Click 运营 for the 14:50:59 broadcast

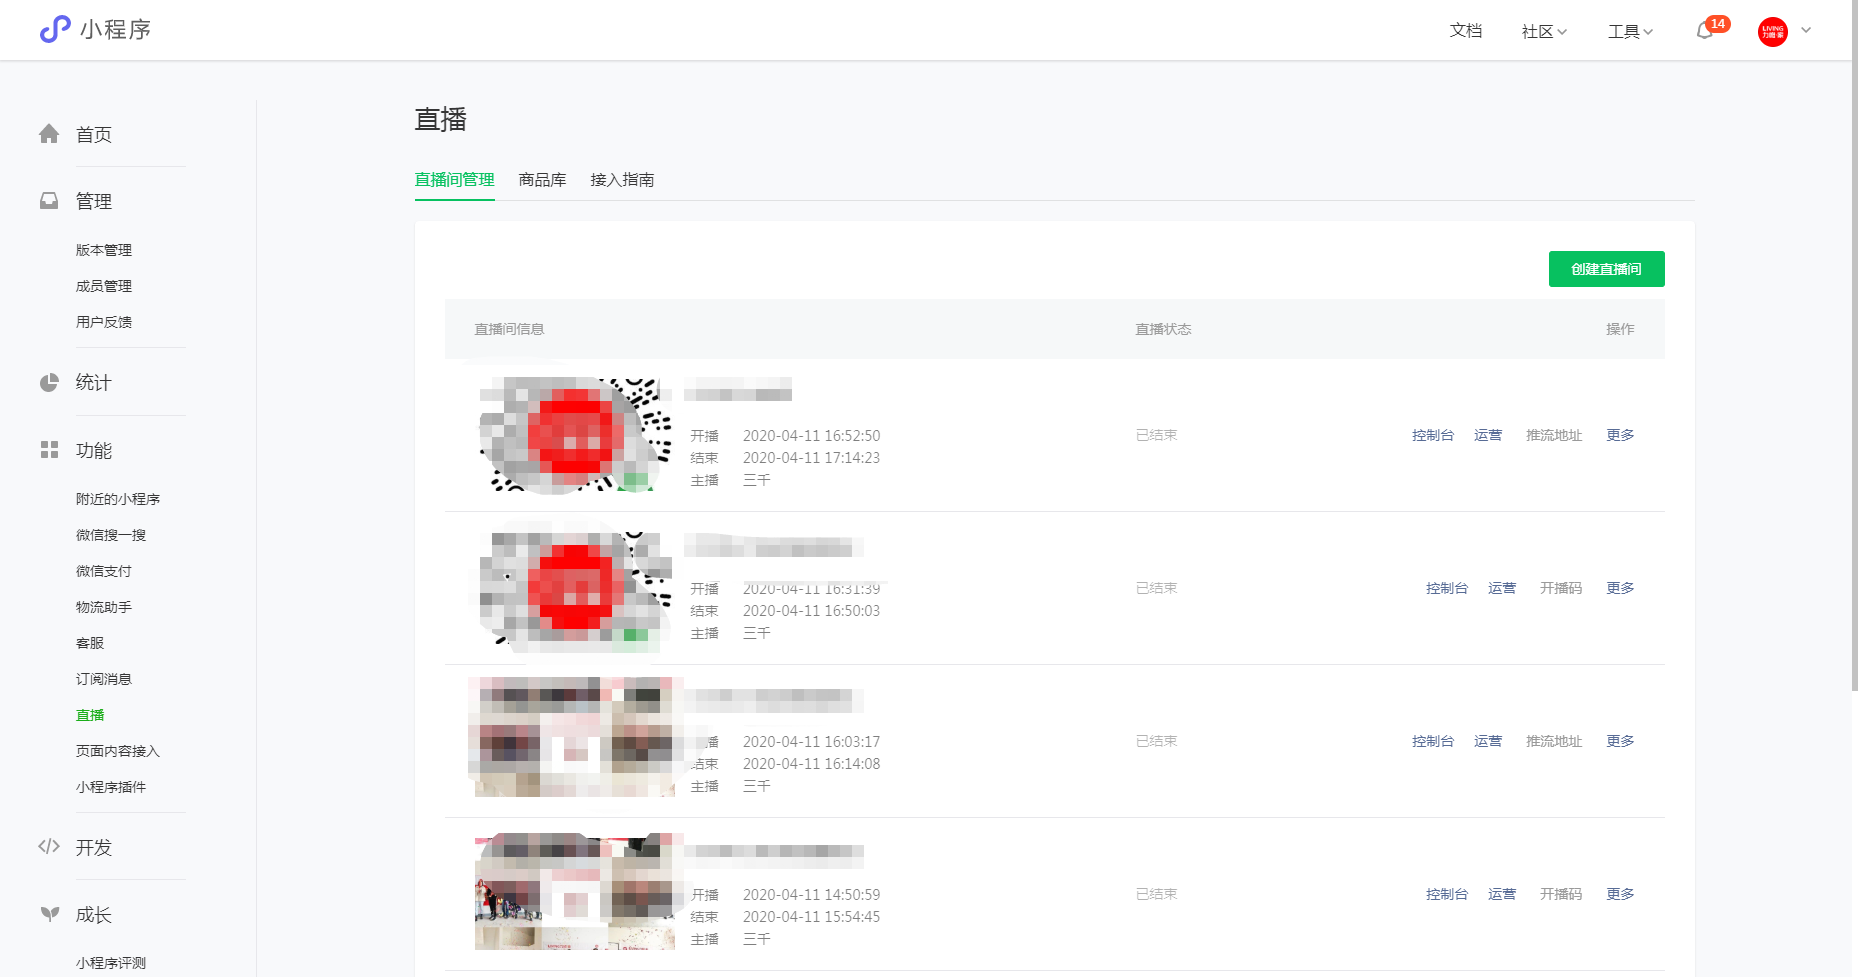click(x=1502, y=894)
